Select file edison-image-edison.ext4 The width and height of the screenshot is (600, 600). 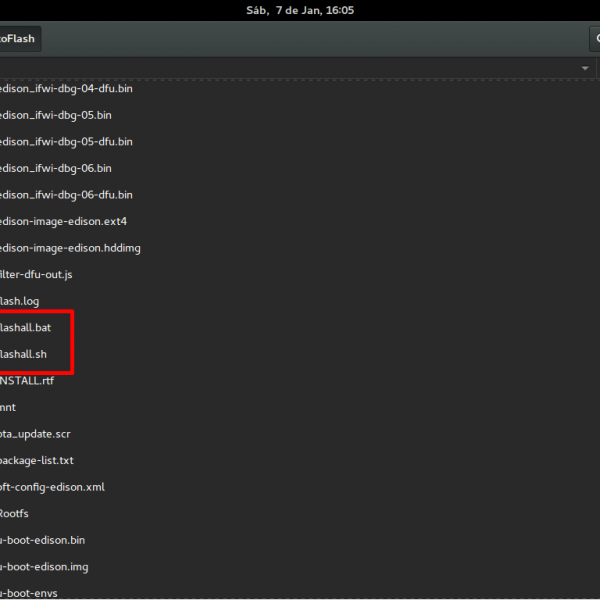63,222
